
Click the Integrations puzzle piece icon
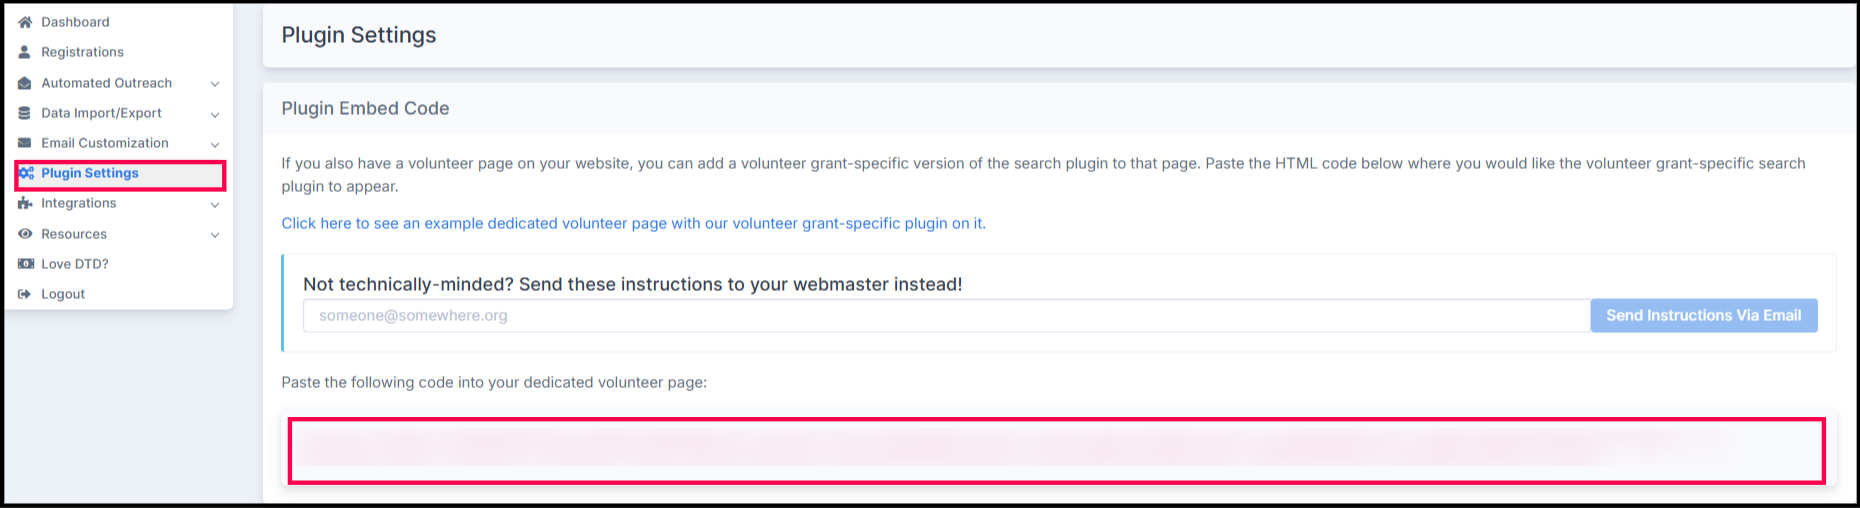coord(25,203)
